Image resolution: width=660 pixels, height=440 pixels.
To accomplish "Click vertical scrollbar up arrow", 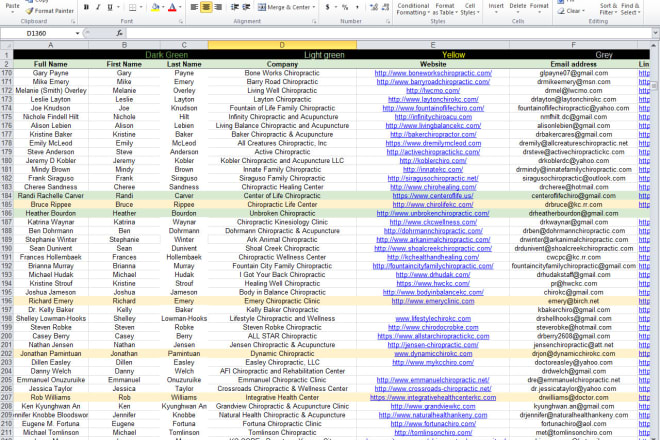I will point(654,45).
